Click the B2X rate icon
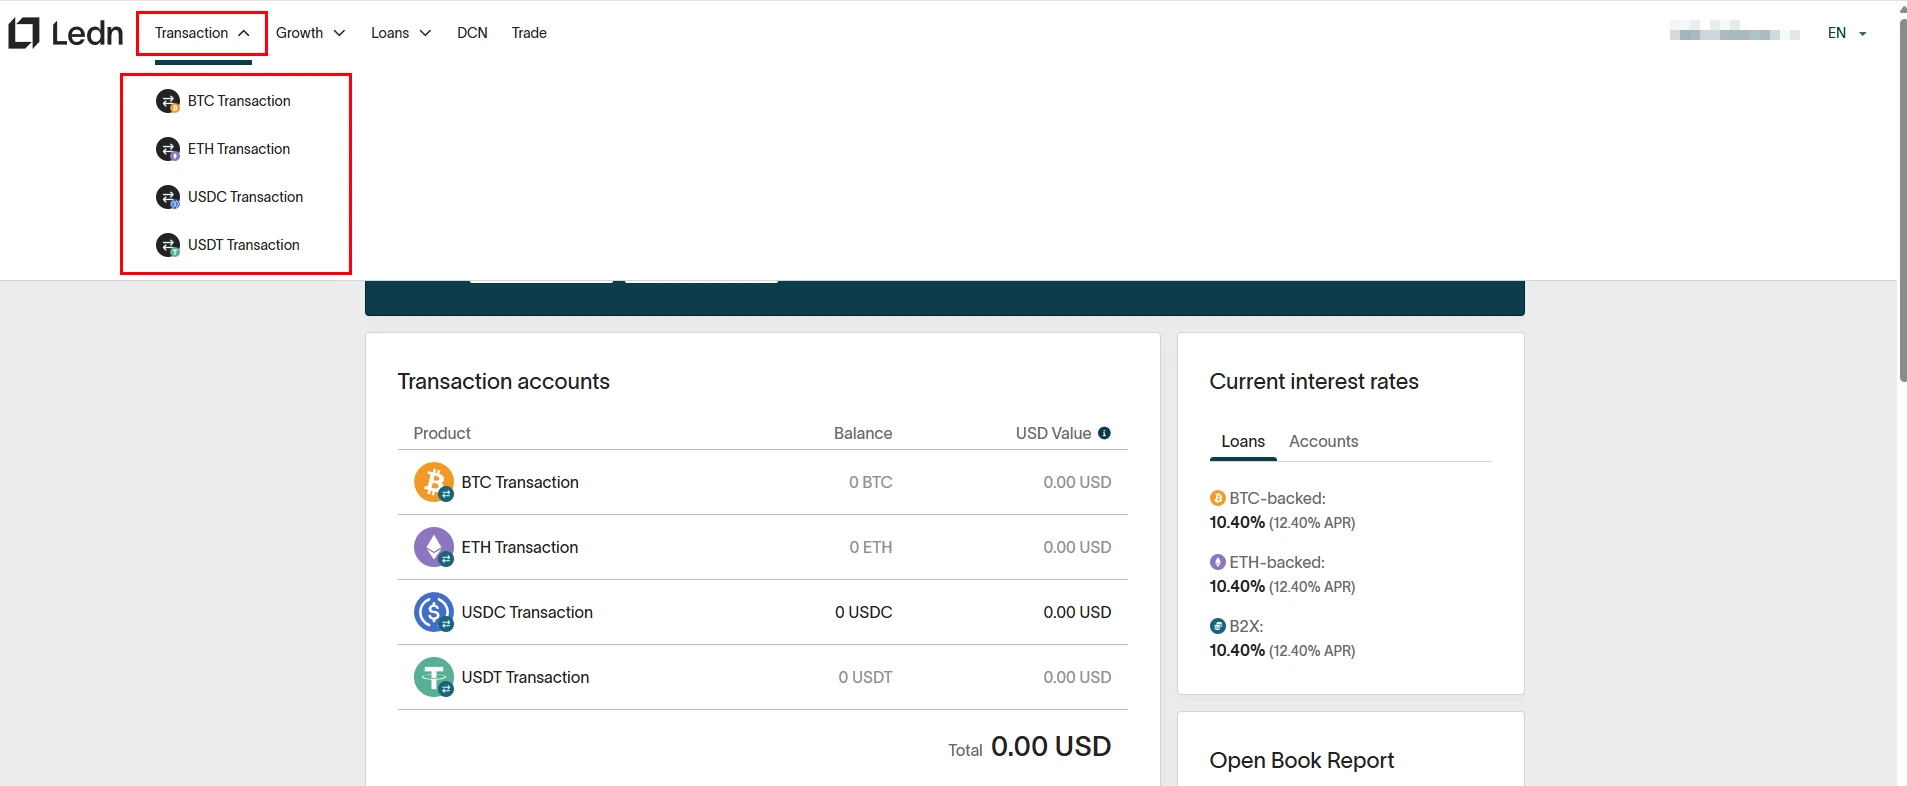The width and height of the screenshot is (1907, 786). [x=1218, y=626]
